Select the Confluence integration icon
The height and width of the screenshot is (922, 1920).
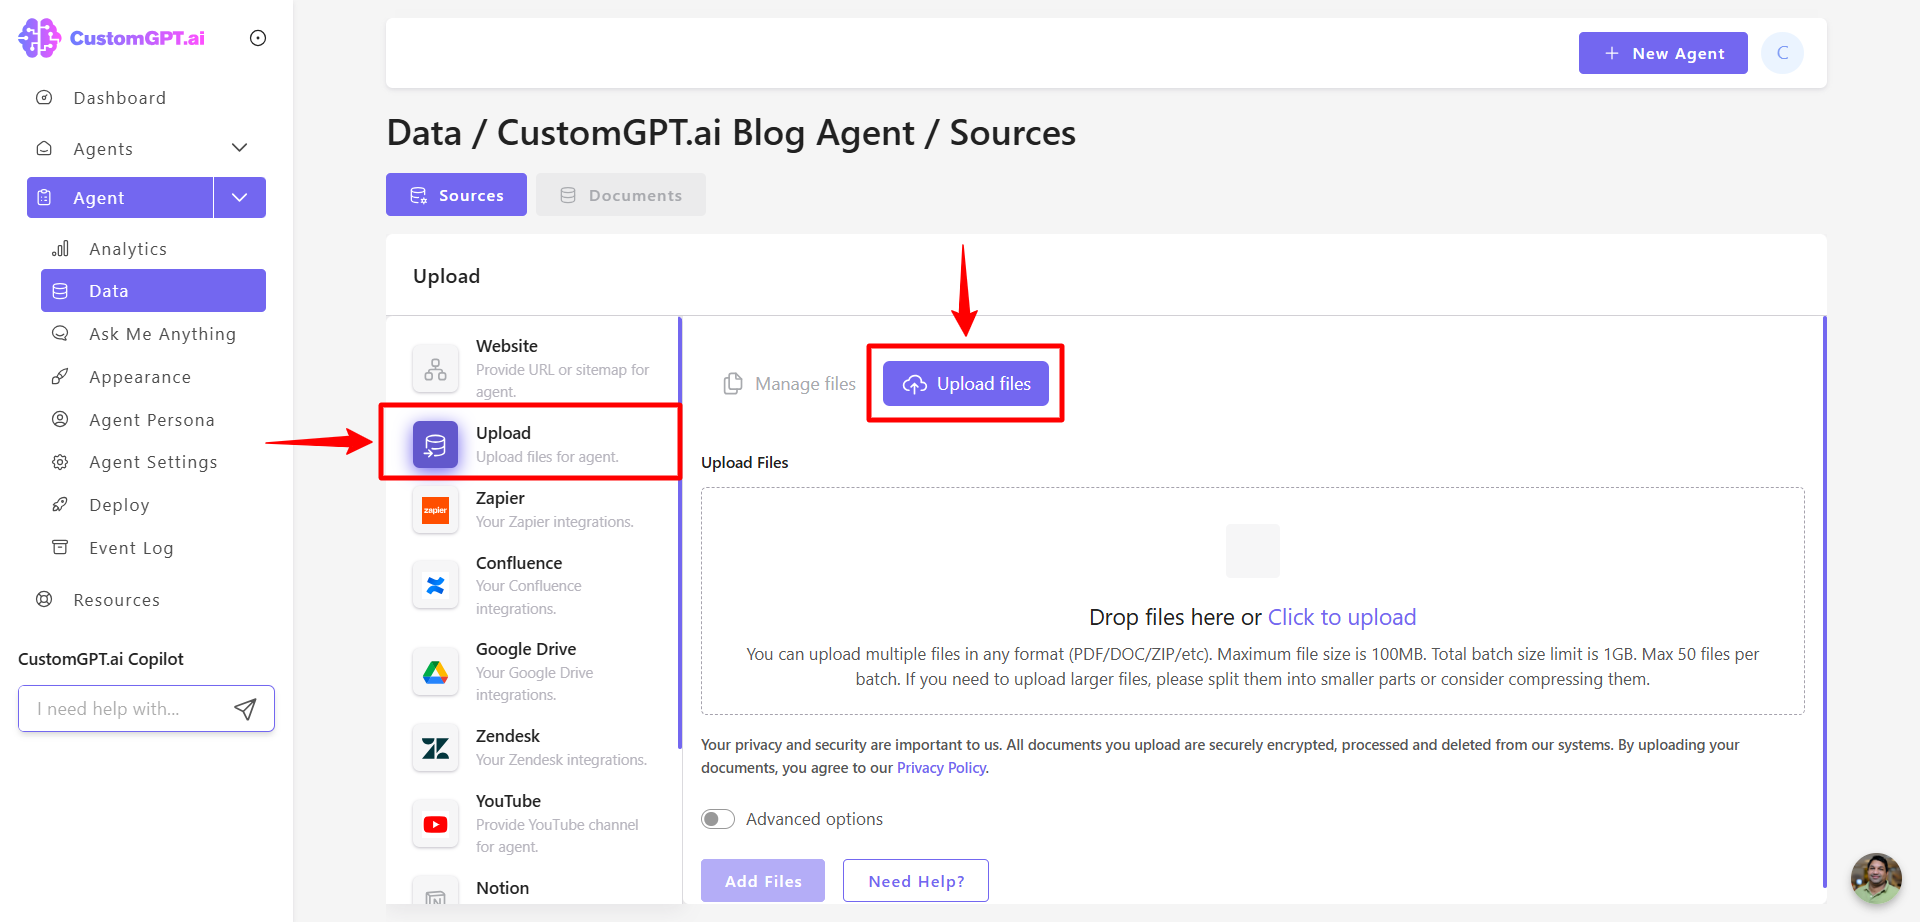435,585
